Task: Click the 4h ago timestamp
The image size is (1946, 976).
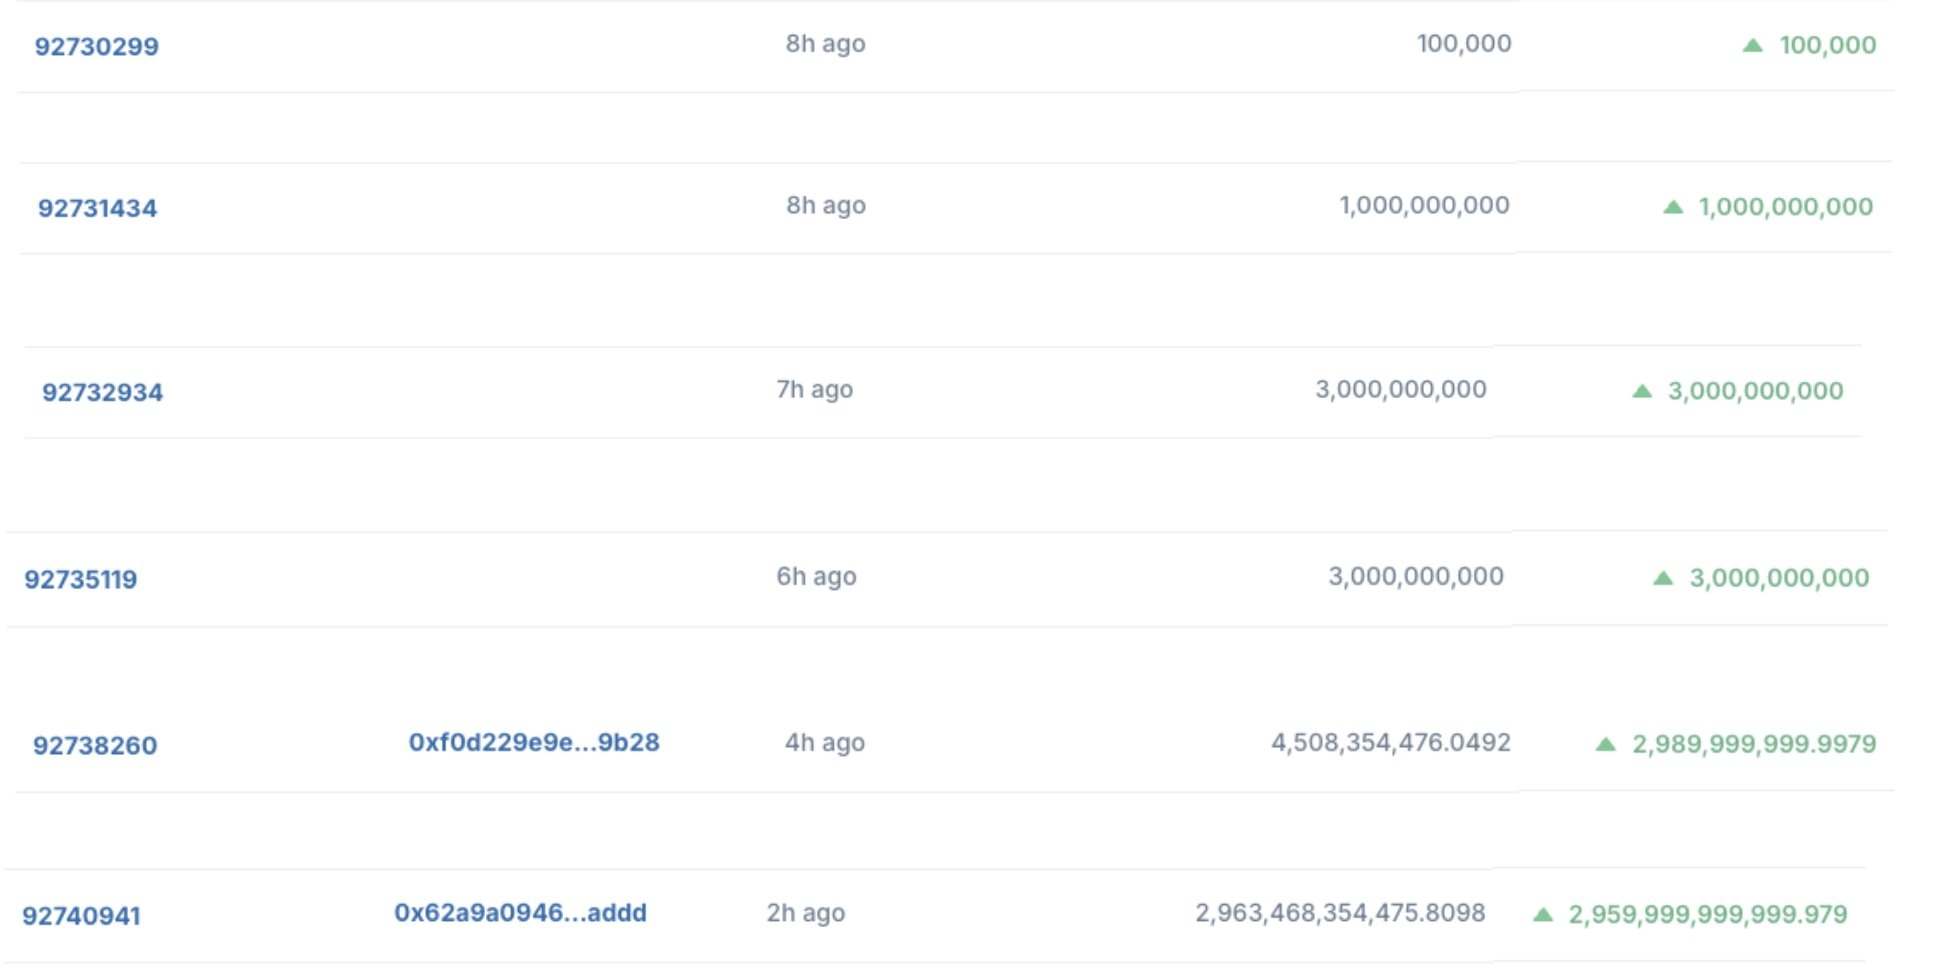Action: click(825, 742)
